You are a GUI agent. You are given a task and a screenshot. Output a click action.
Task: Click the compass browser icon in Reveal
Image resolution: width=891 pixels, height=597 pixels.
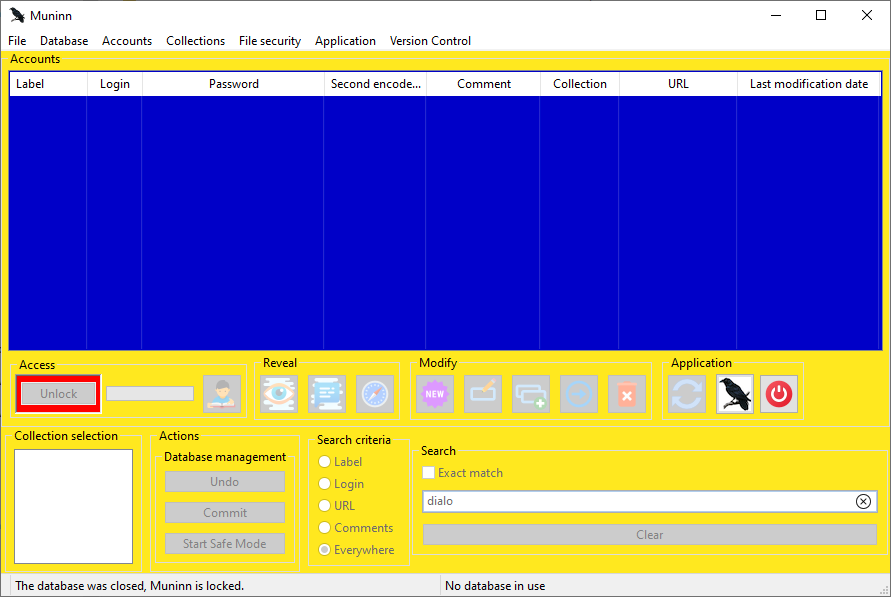tap(375, 394)
